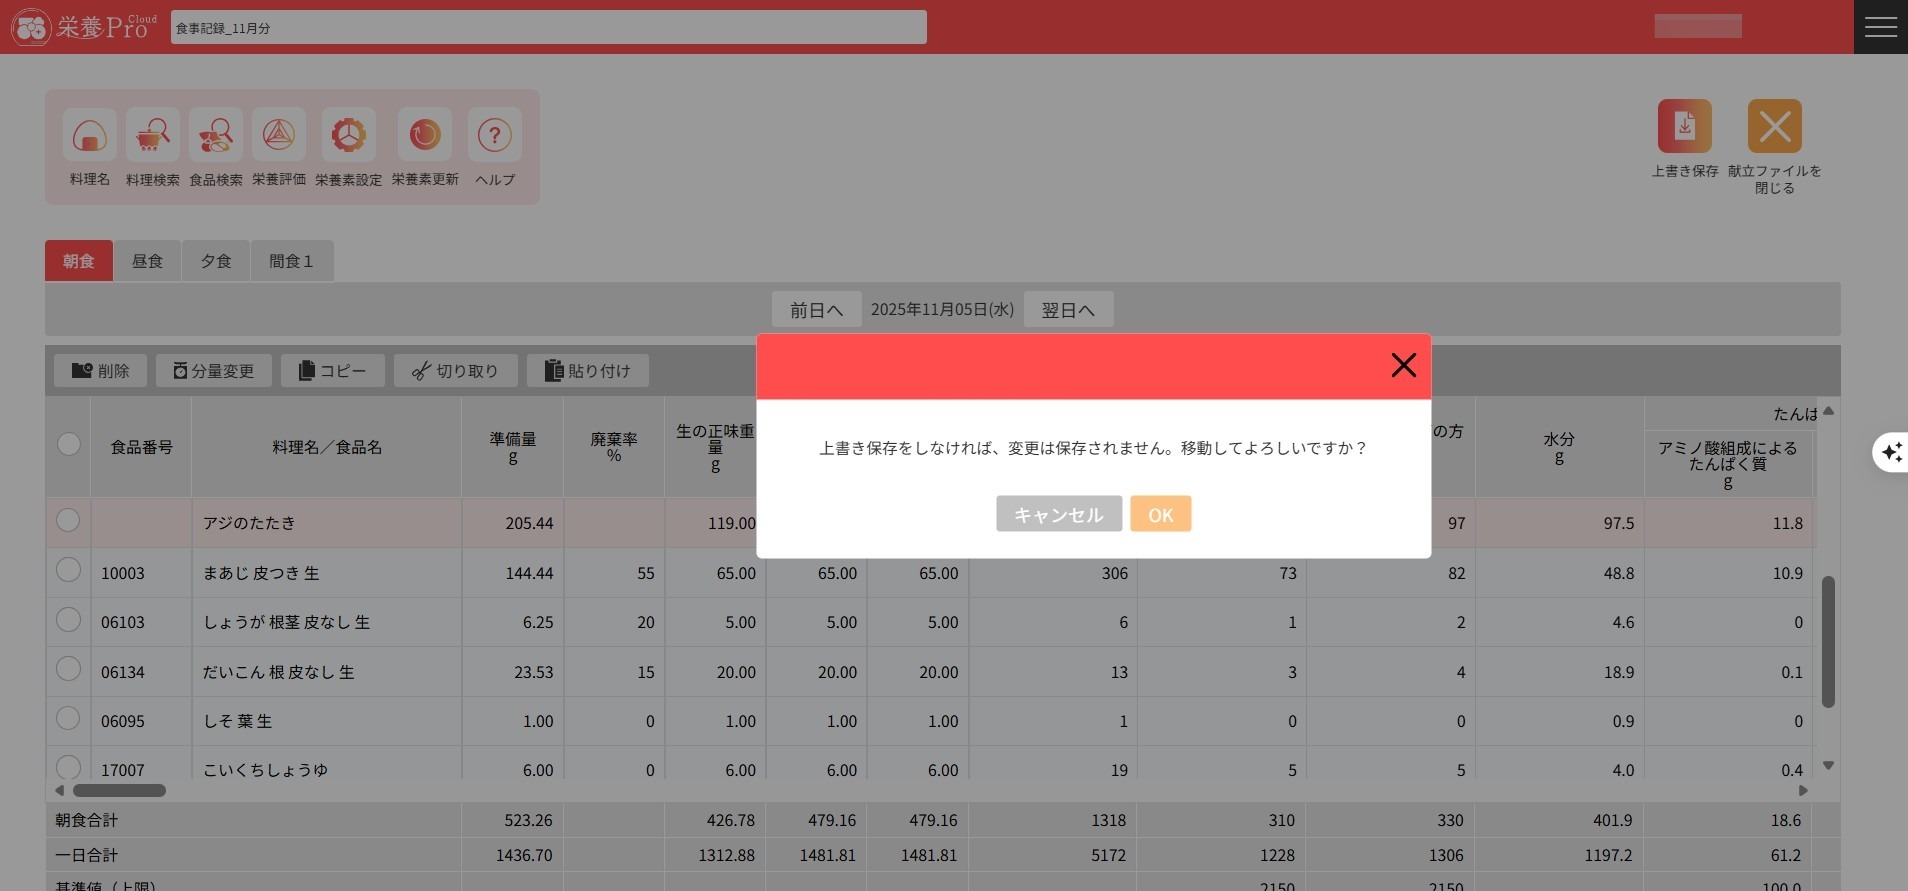
Task: Switch to the 夕食 dinner tab
Action: tap(216, 261)
